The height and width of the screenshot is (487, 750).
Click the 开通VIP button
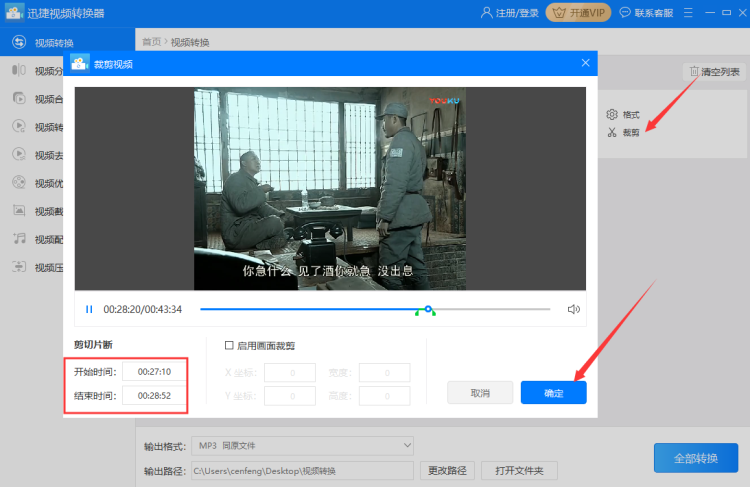click(x=578, y=13)
